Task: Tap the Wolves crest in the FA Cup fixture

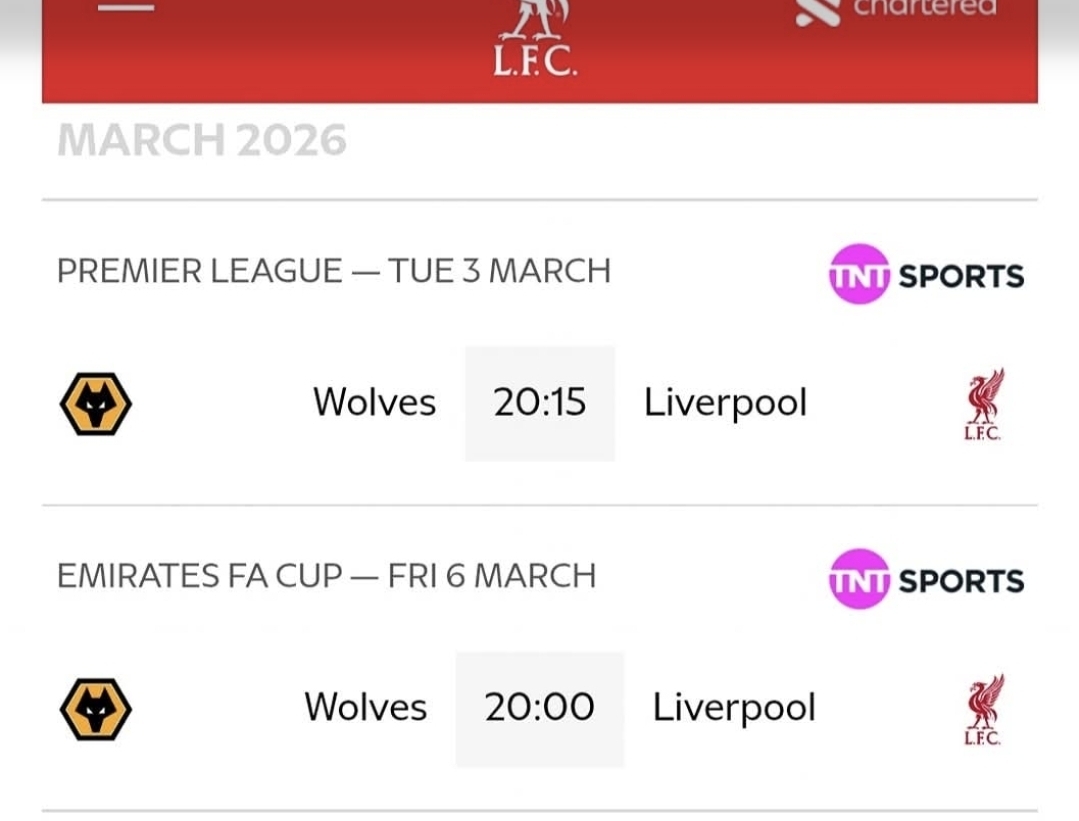Action: pos(96,709)
